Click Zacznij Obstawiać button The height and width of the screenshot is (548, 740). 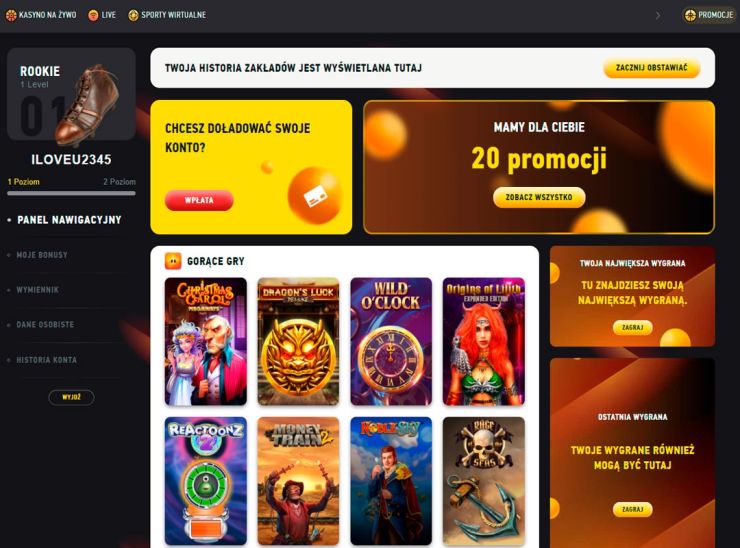(652, 68)
